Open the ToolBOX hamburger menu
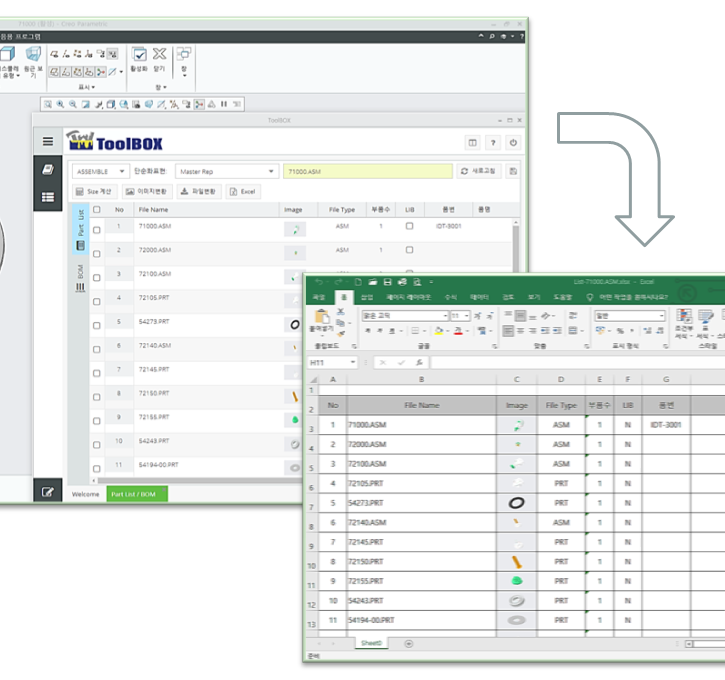 pos(47,142)
